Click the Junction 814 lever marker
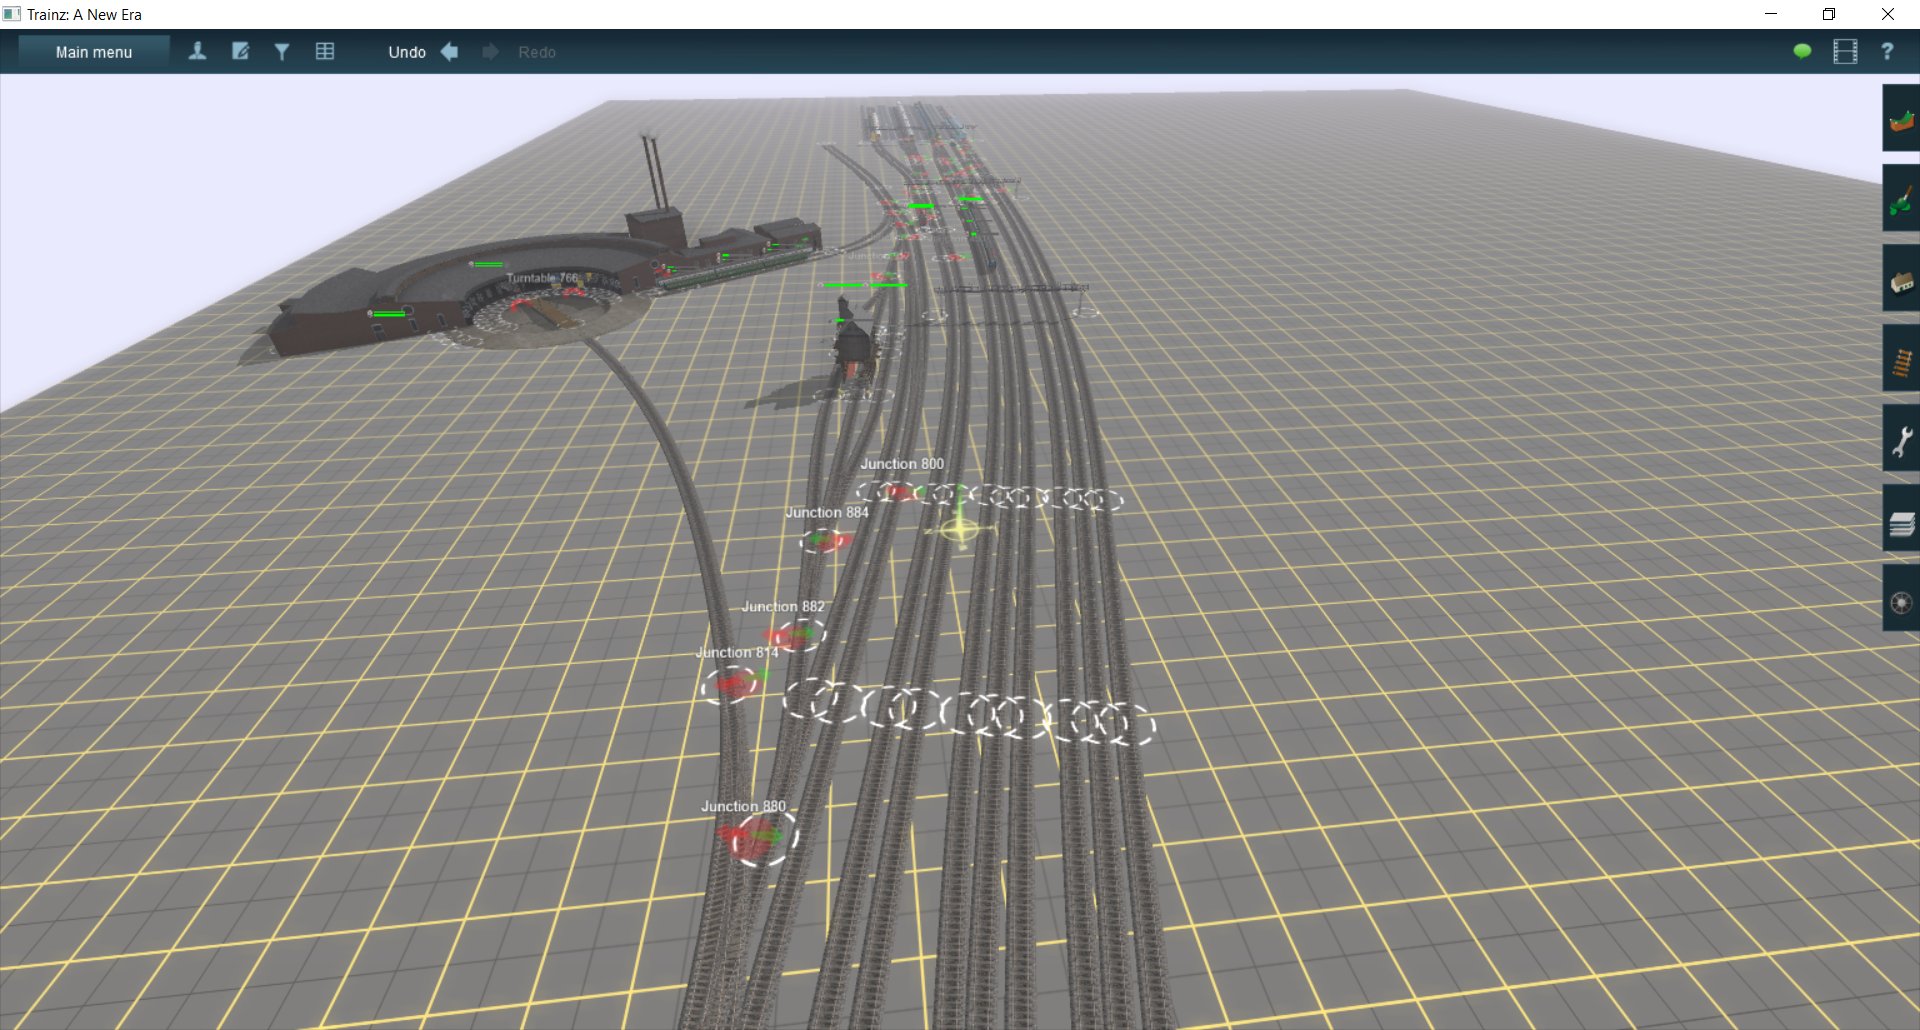This screenshot has width=1920, height=1030. (734, 684)
